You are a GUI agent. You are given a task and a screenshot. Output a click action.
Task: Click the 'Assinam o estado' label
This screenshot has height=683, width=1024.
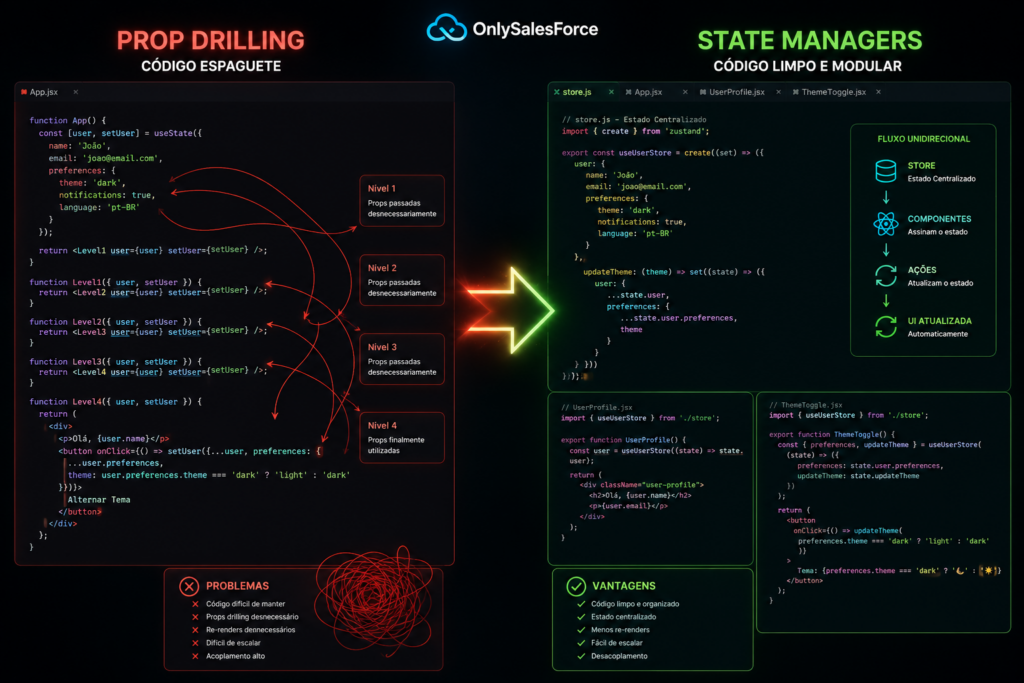tap(937, 232)
